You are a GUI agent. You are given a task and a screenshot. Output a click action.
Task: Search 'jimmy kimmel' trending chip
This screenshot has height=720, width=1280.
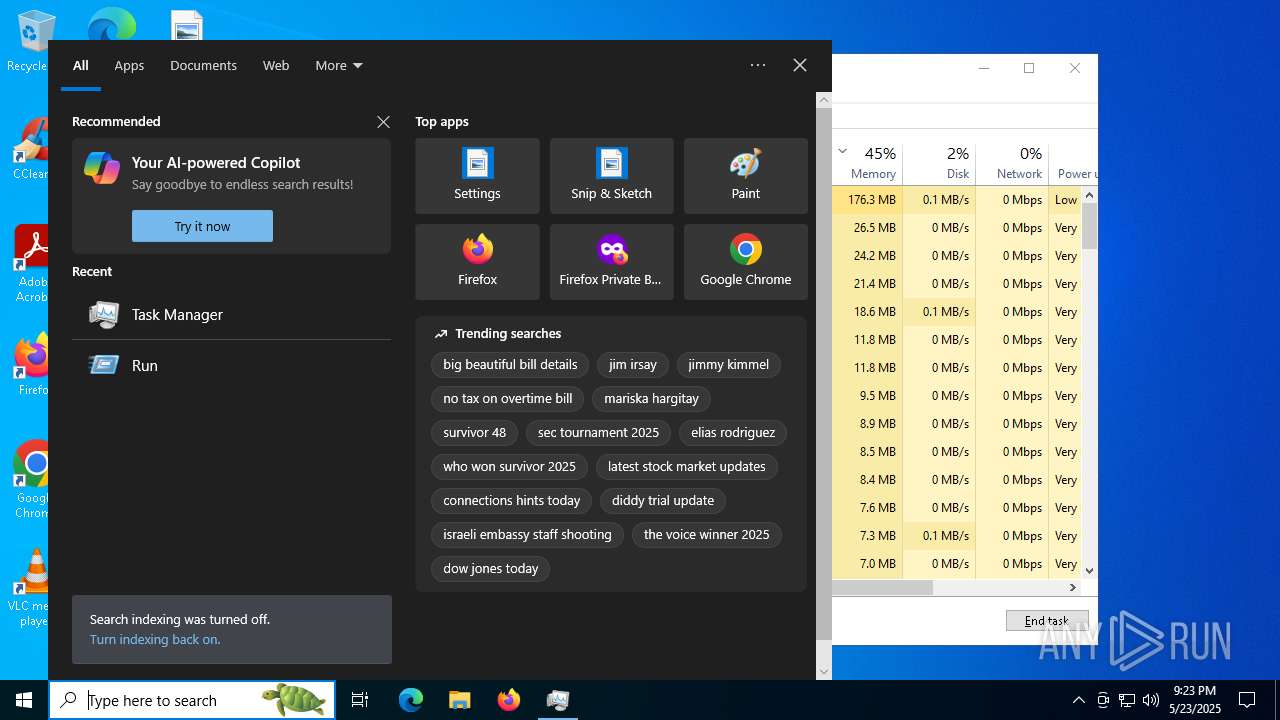coord(728,365)
